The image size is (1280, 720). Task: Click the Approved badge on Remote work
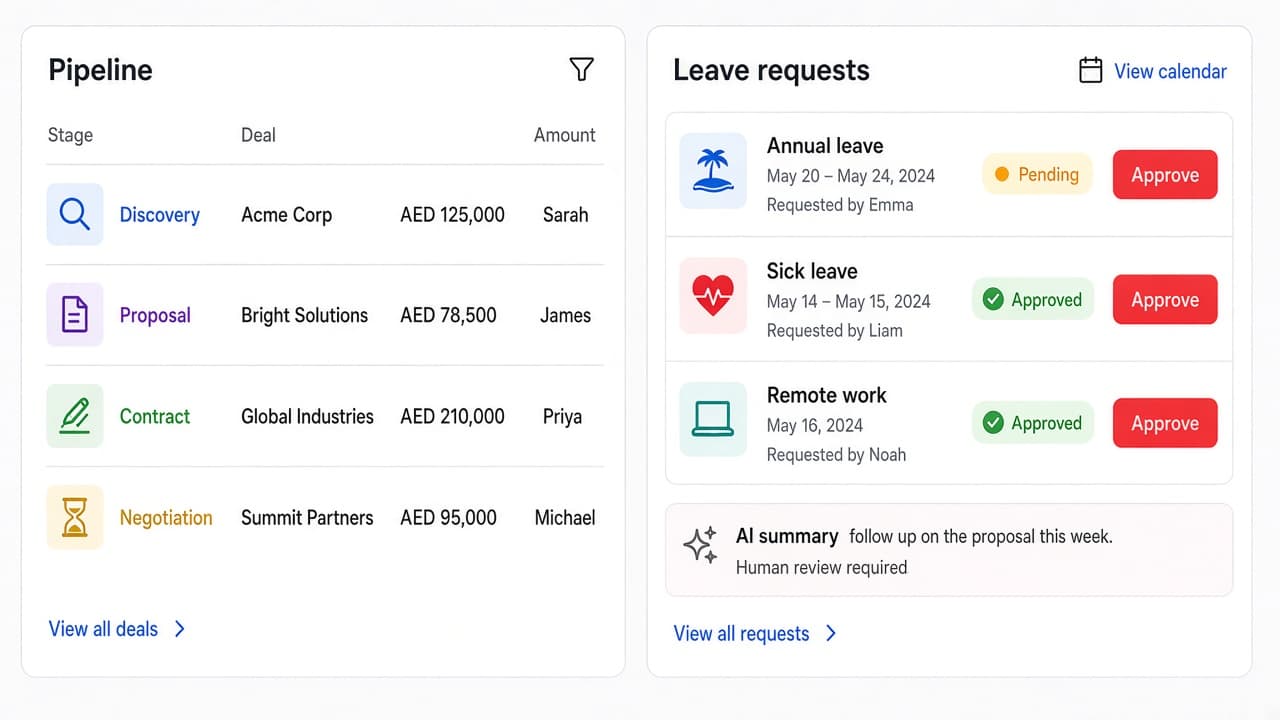1033,423
